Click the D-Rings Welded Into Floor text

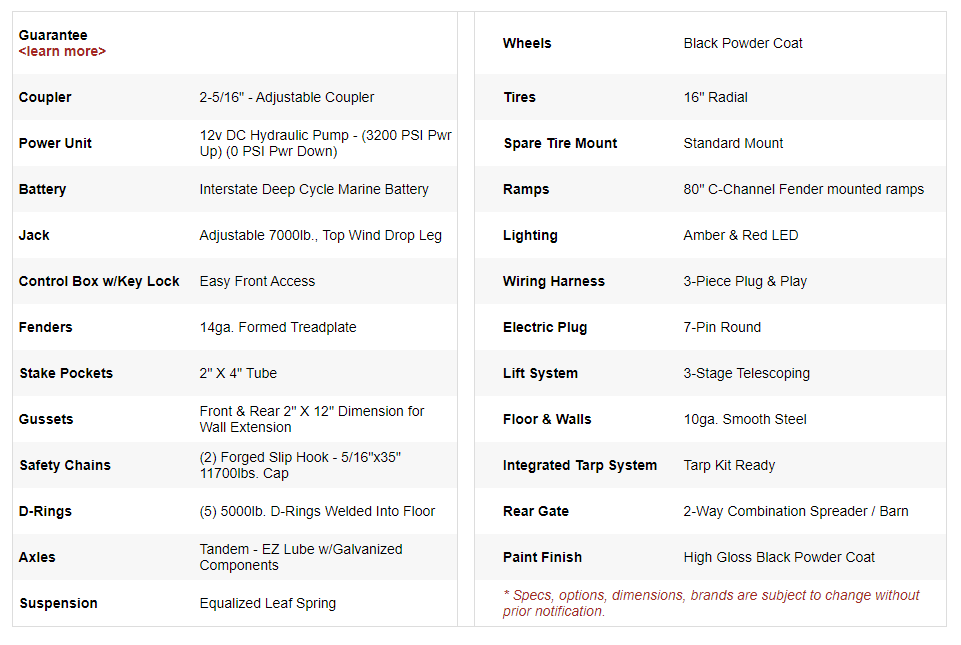tap(317, 511)
